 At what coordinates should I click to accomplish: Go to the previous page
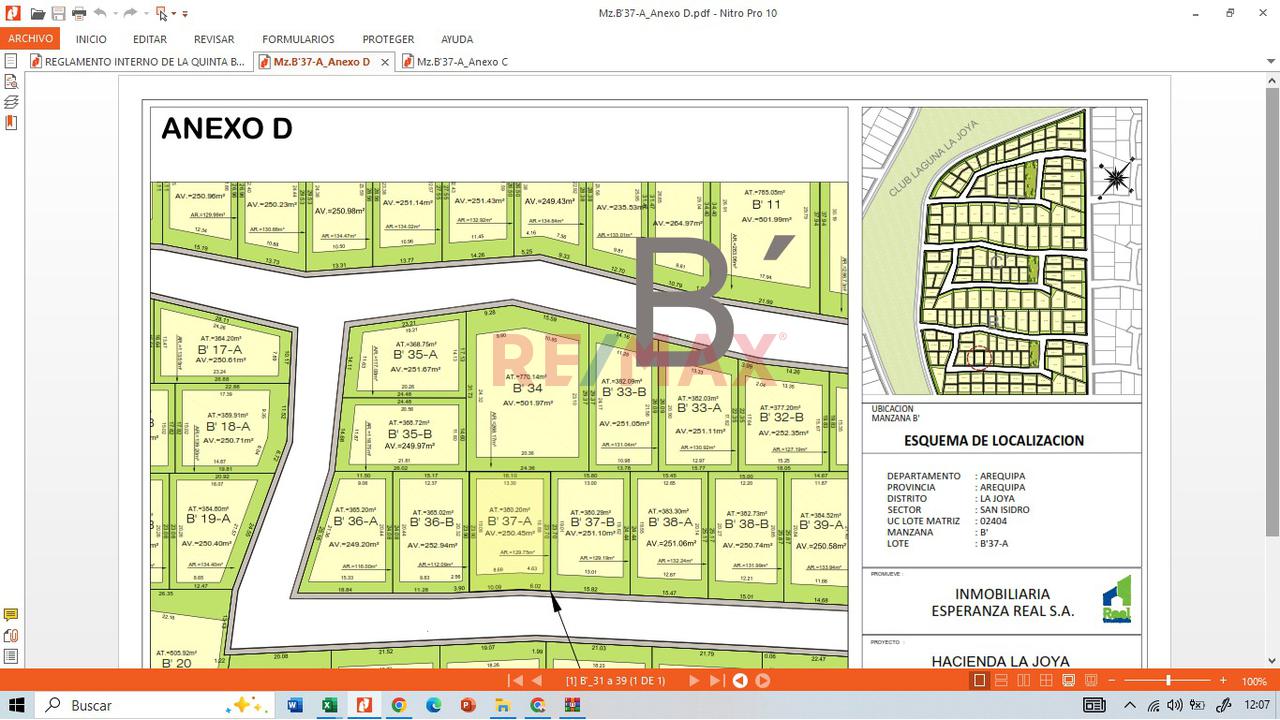click(537, 681)
